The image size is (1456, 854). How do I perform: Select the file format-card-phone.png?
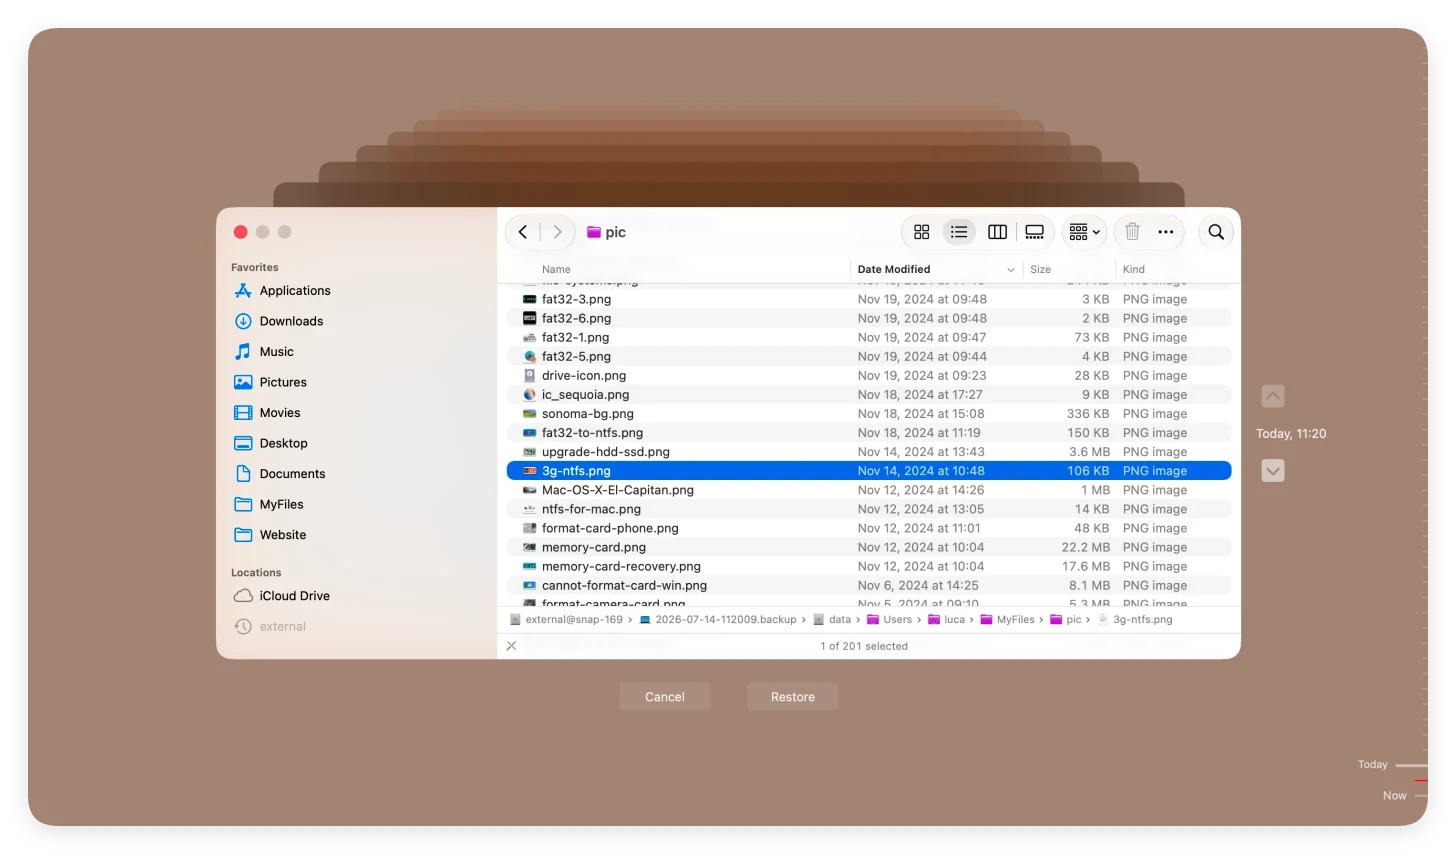[x=868, y=528]
